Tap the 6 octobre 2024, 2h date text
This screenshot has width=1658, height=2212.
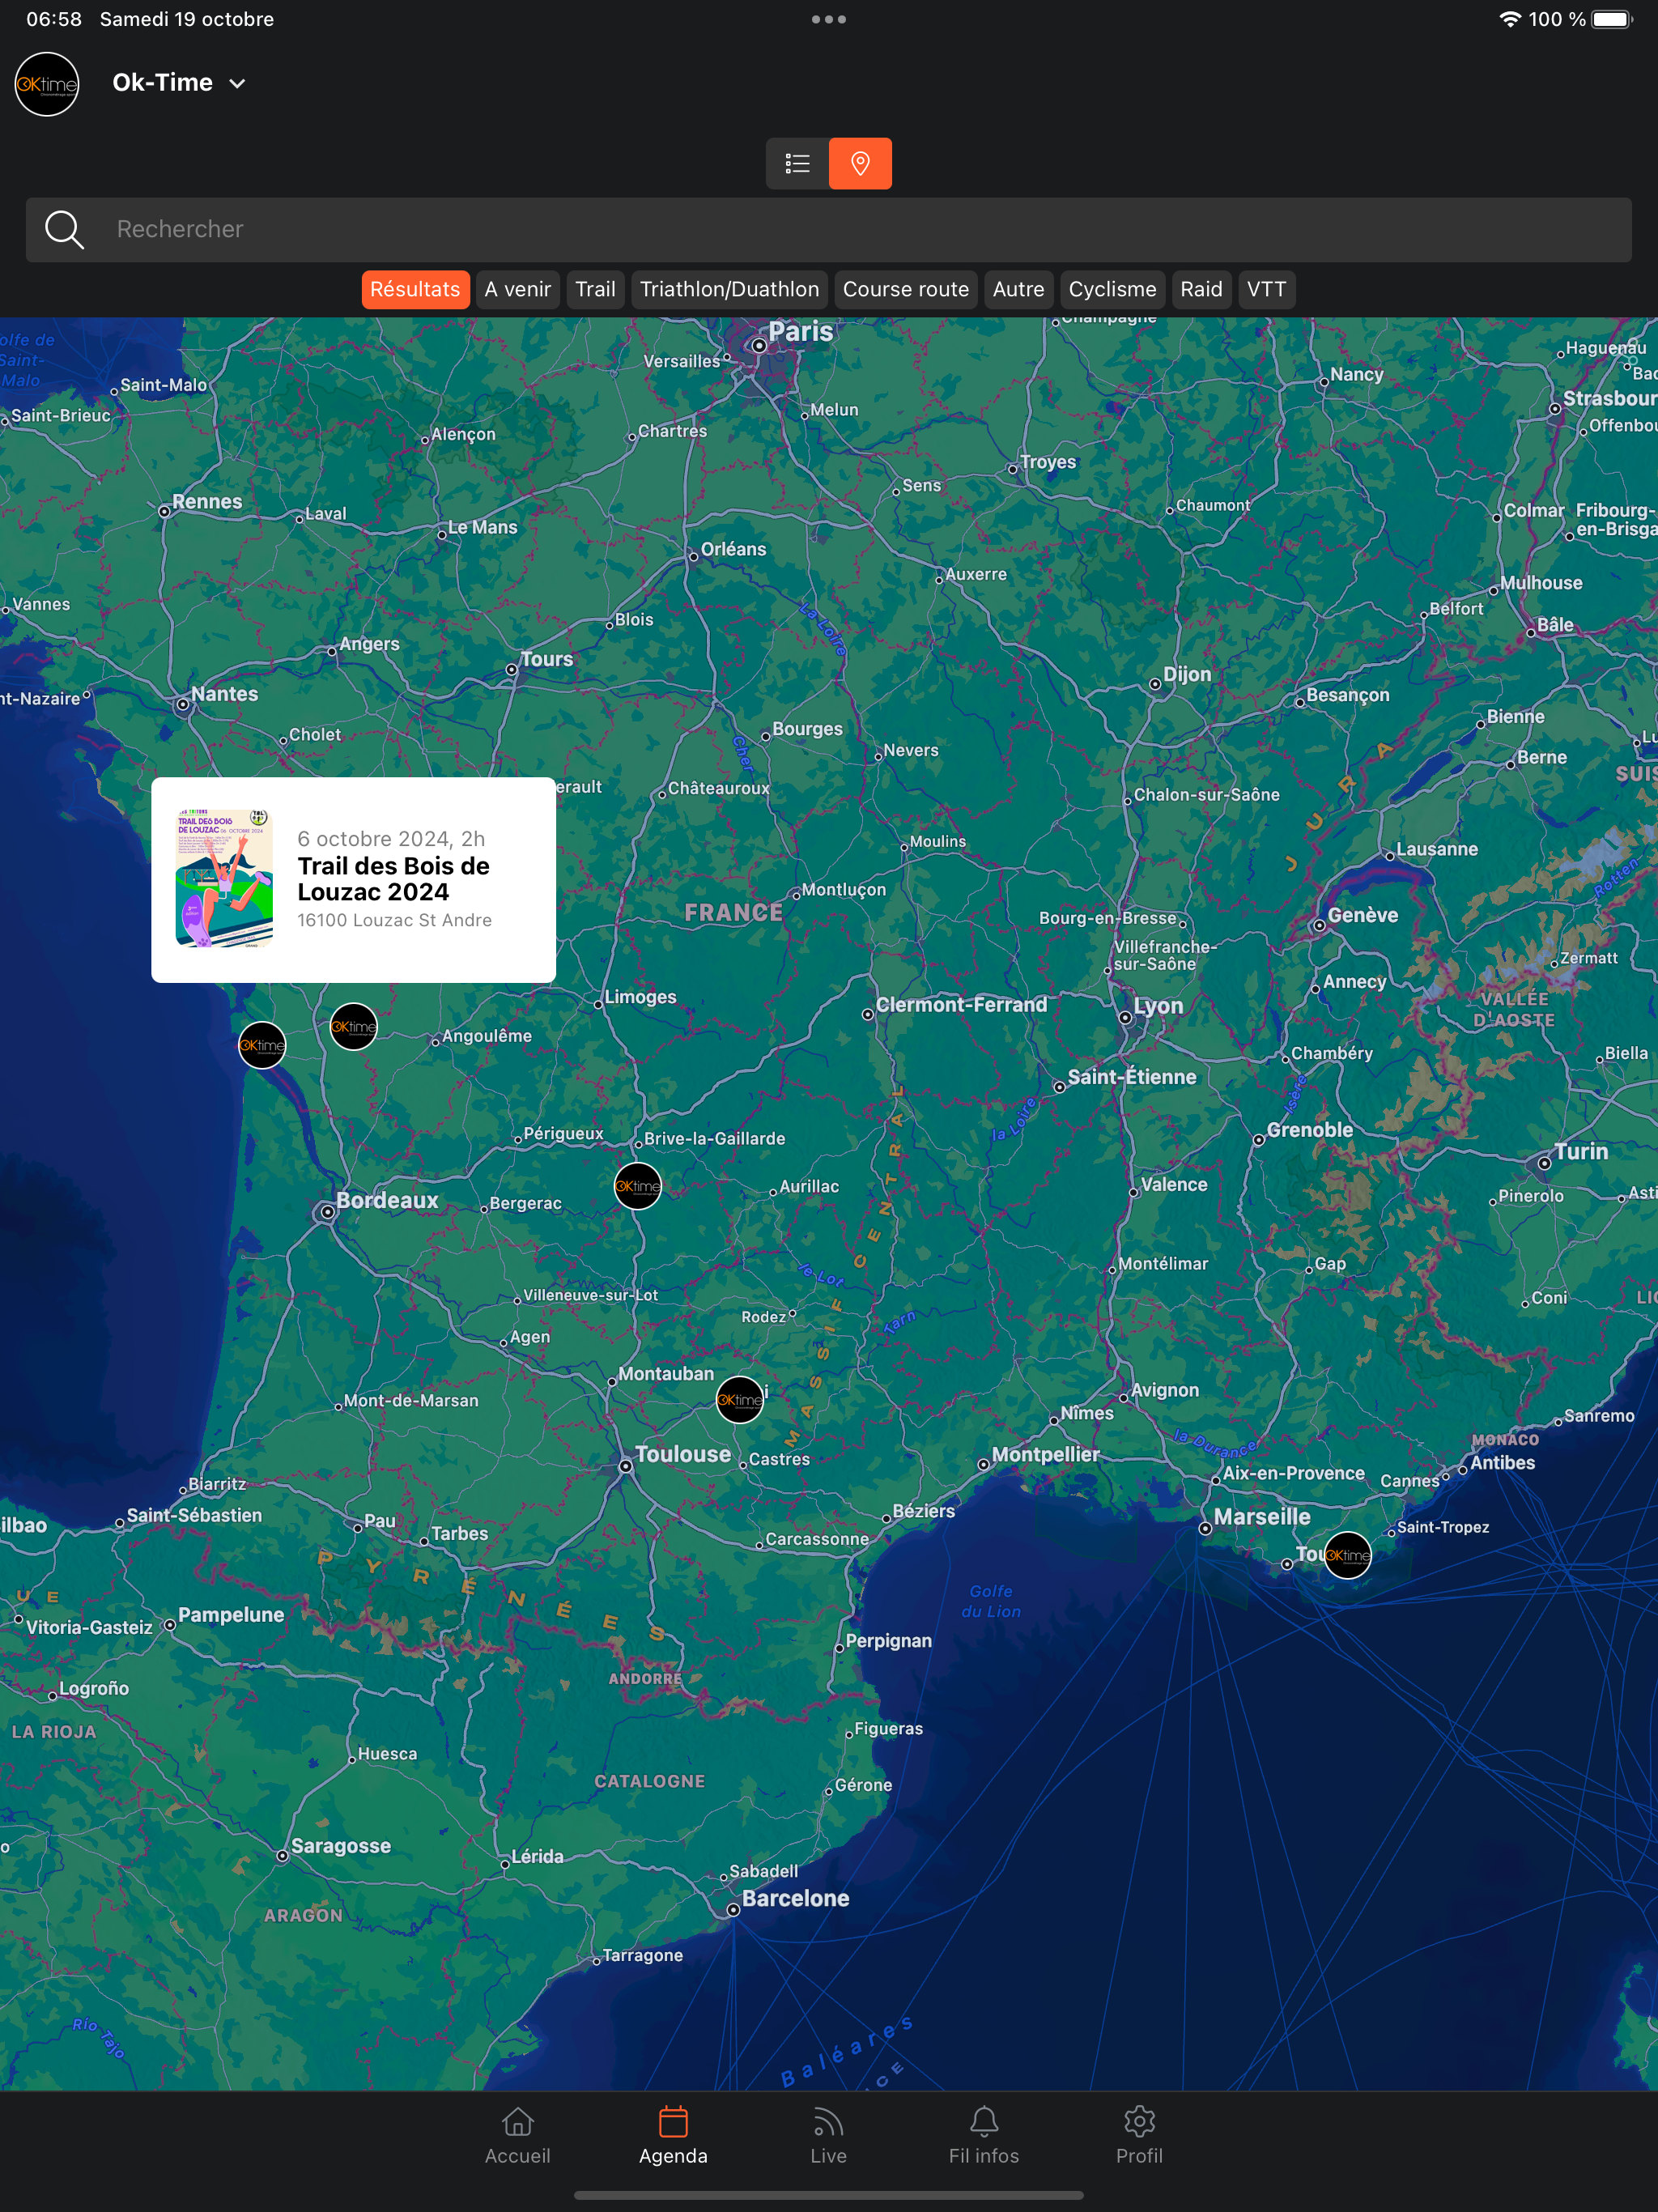[391, 839]
